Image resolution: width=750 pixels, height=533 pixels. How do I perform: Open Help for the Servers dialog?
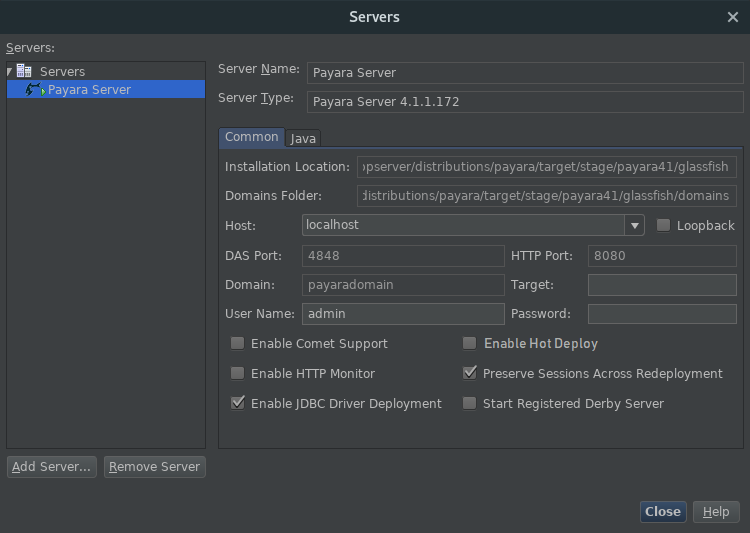tap(716, 512)
